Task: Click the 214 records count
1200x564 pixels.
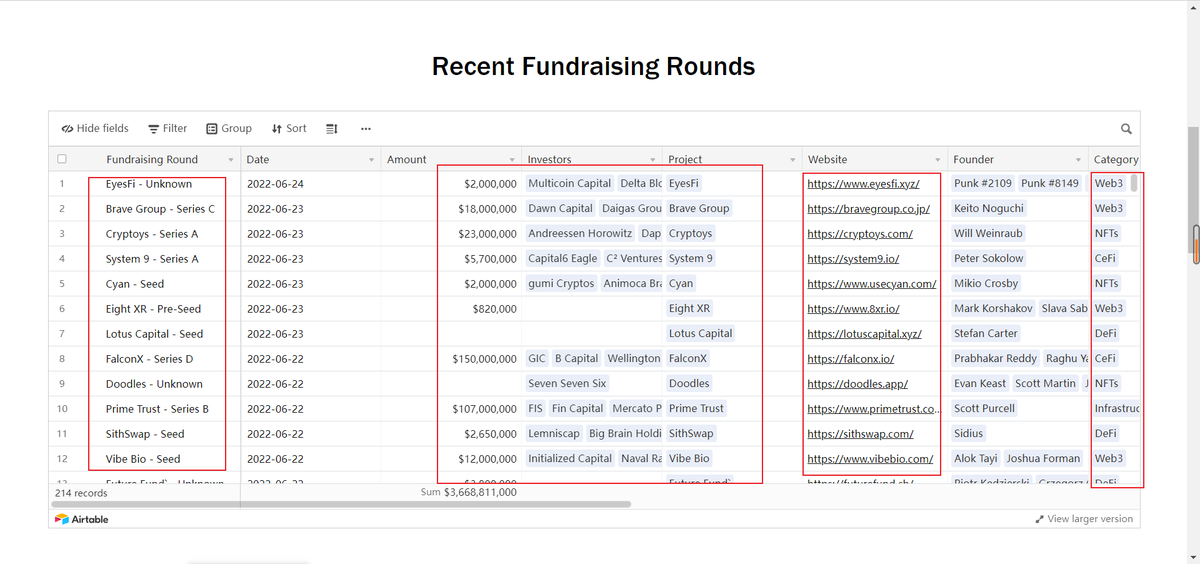Action: (x=81, y=493)
